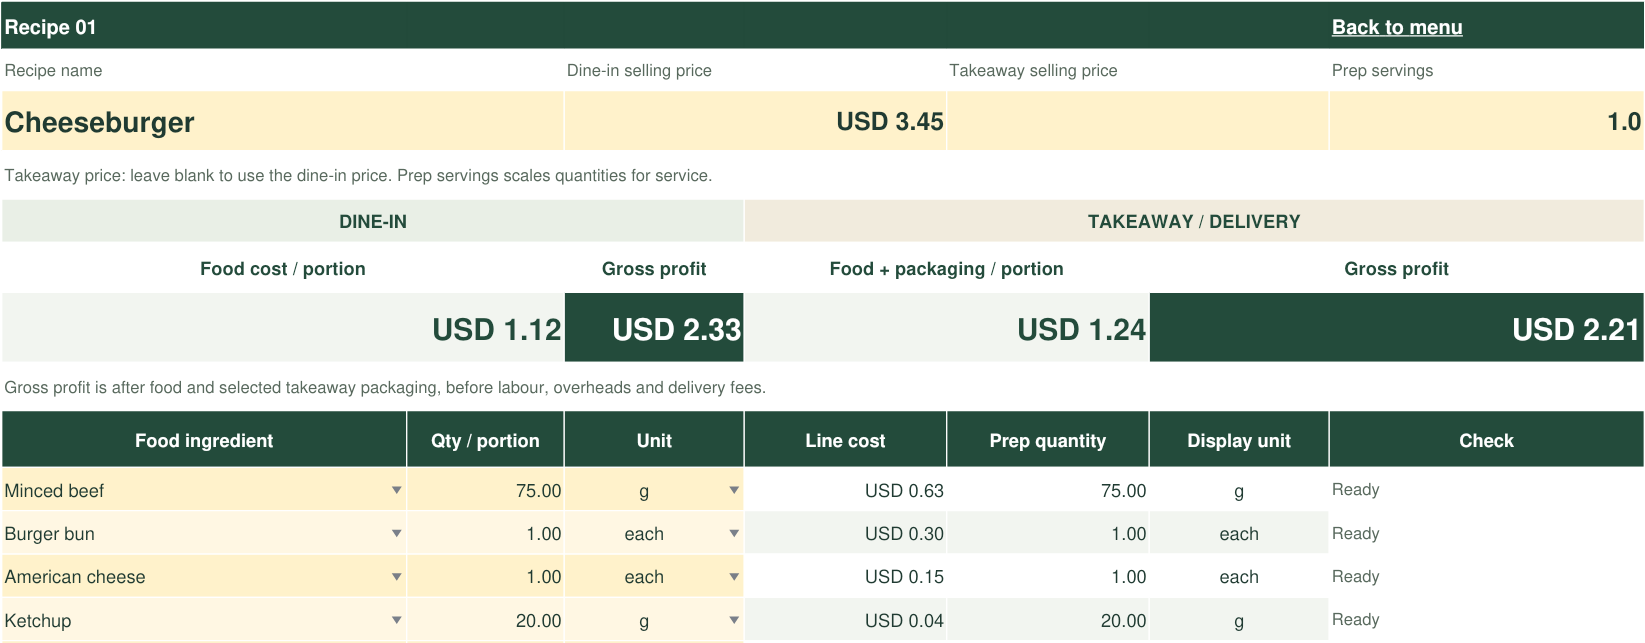Image resolution: width=1645 pixels, height=643 pixels.
Task: Select American cheese Qty / portion cell 1.00
Action: pos(485,576)
